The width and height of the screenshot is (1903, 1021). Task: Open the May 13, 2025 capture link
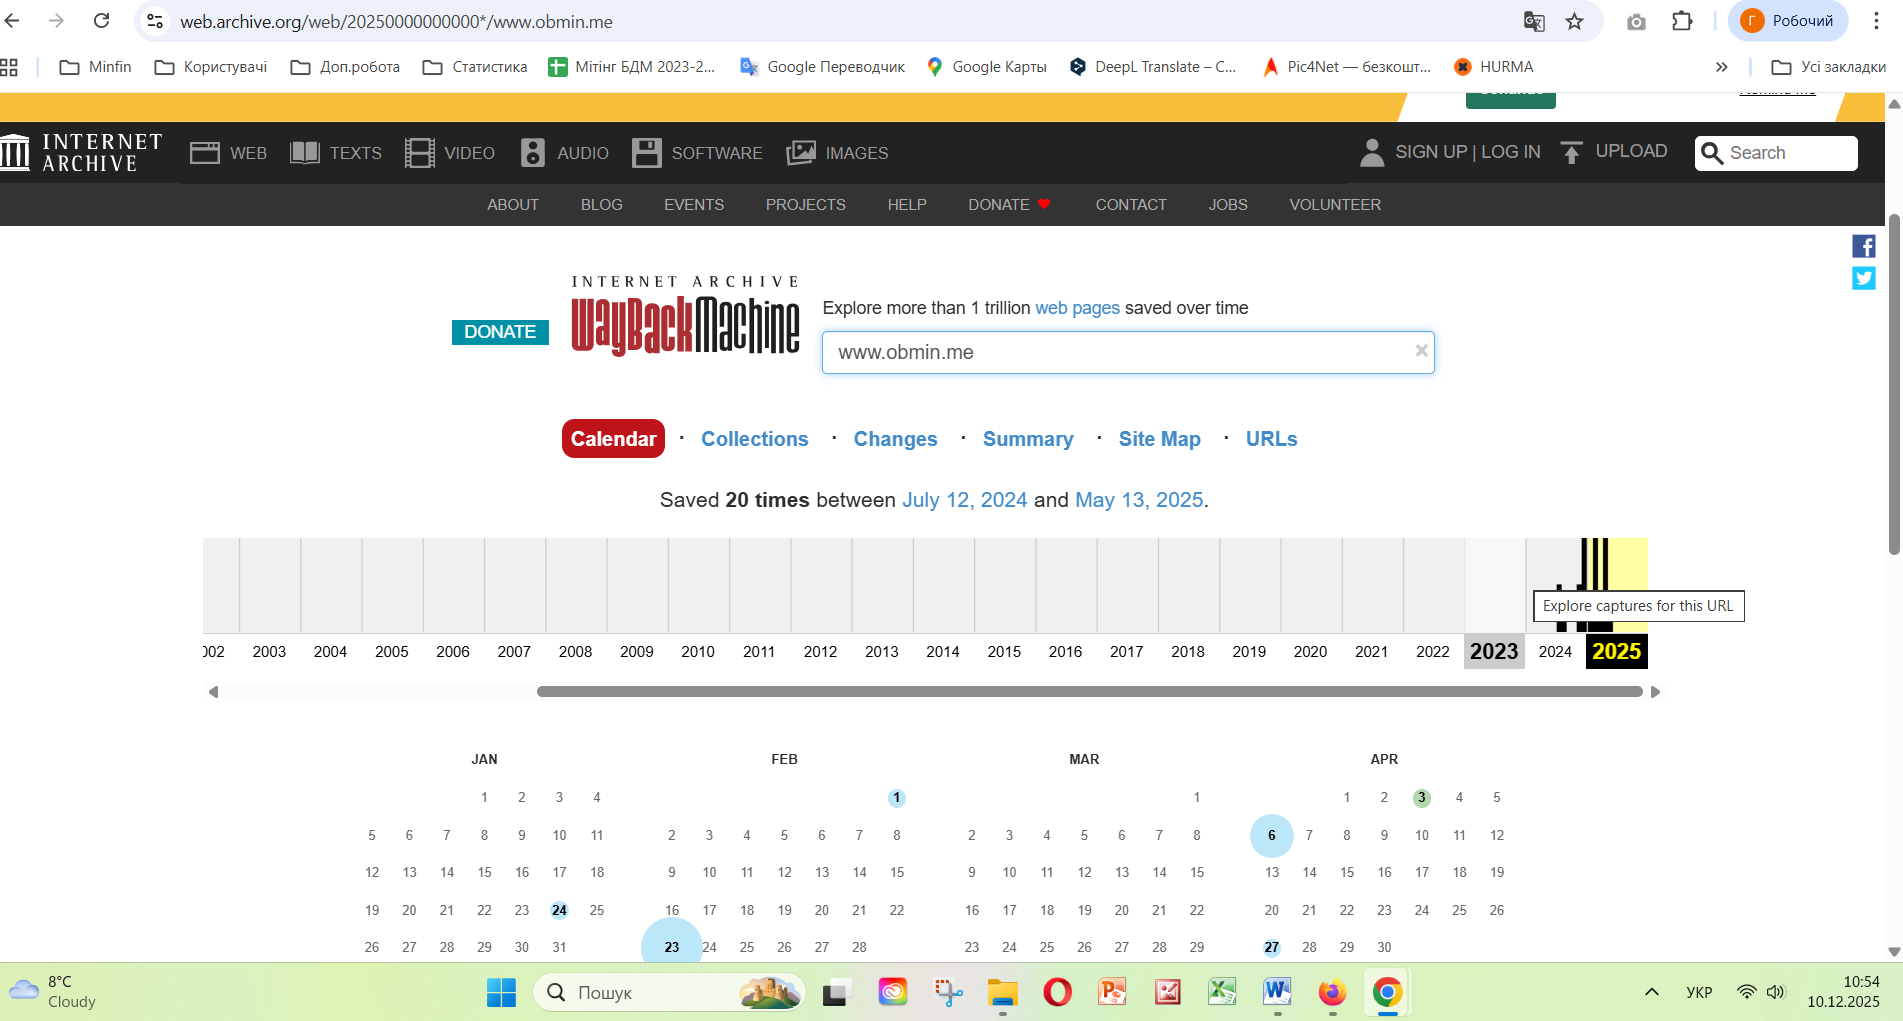point(1139,500)
